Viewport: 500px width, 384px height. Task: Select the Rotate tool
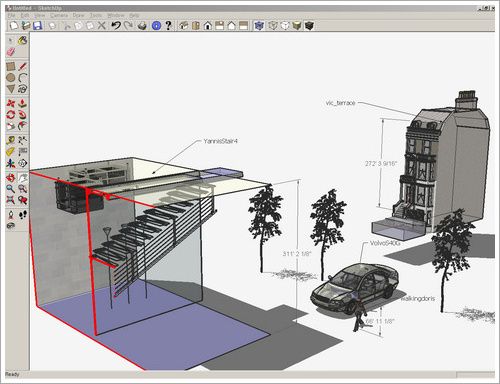point(11,115)
